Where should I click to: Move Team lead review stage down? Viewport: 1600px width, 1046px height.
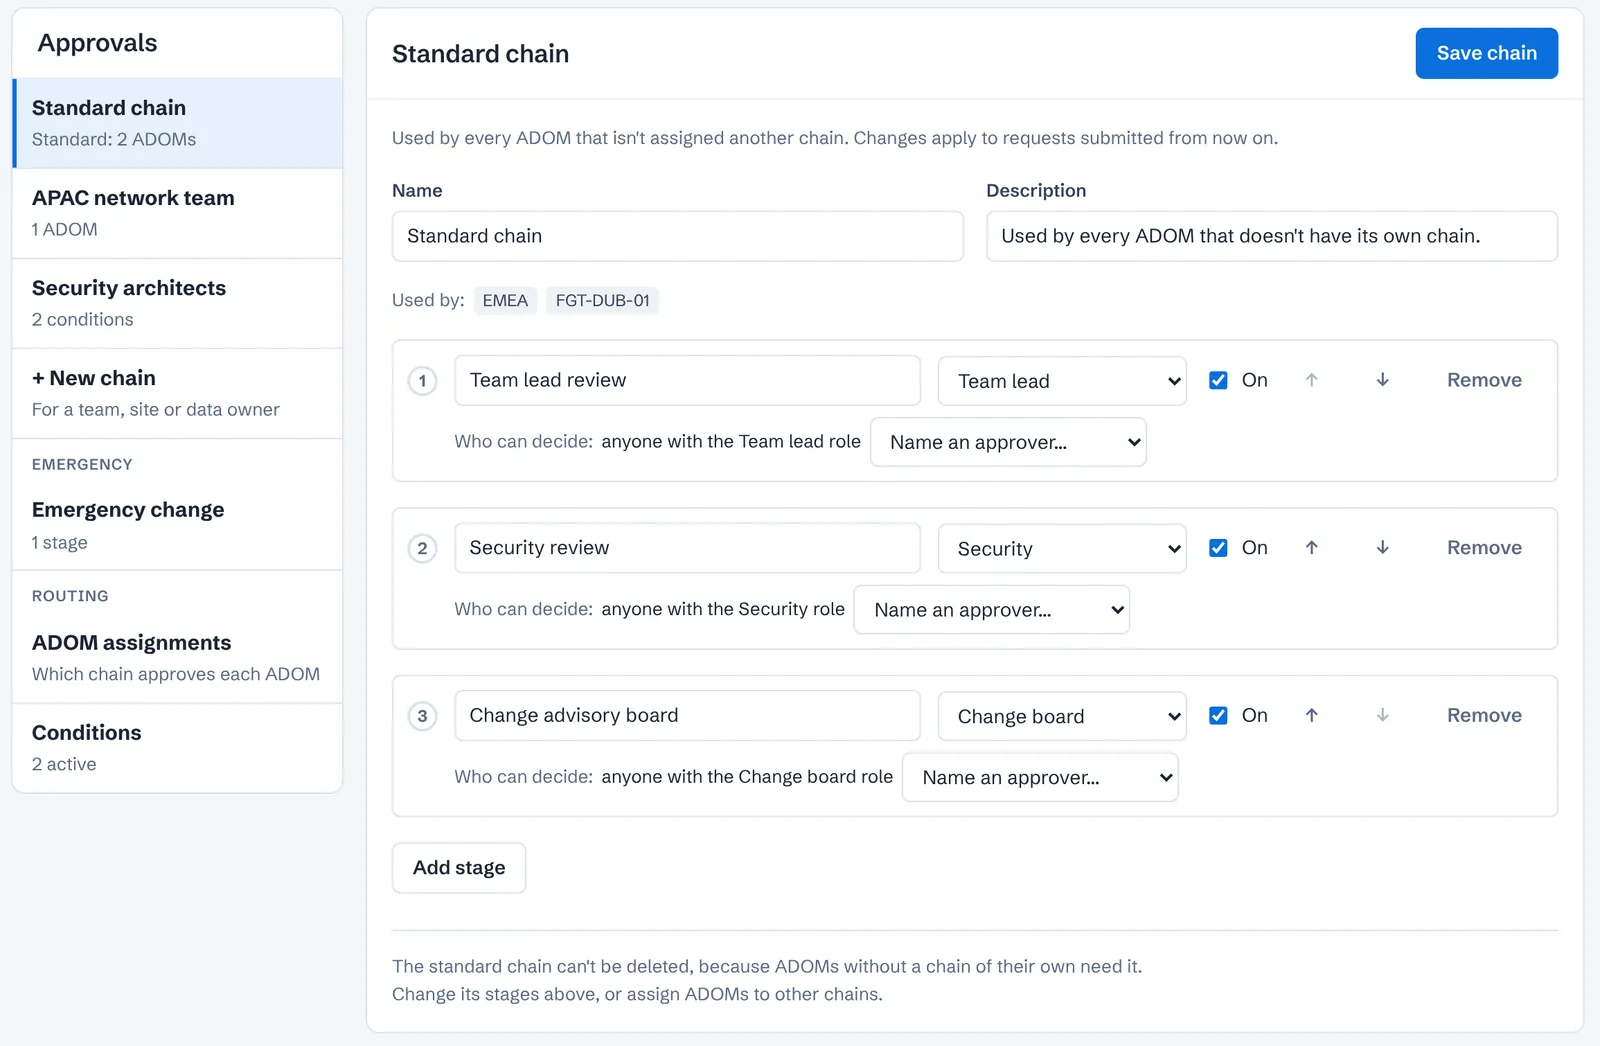pyautogui.click(x=1382, y=380)
